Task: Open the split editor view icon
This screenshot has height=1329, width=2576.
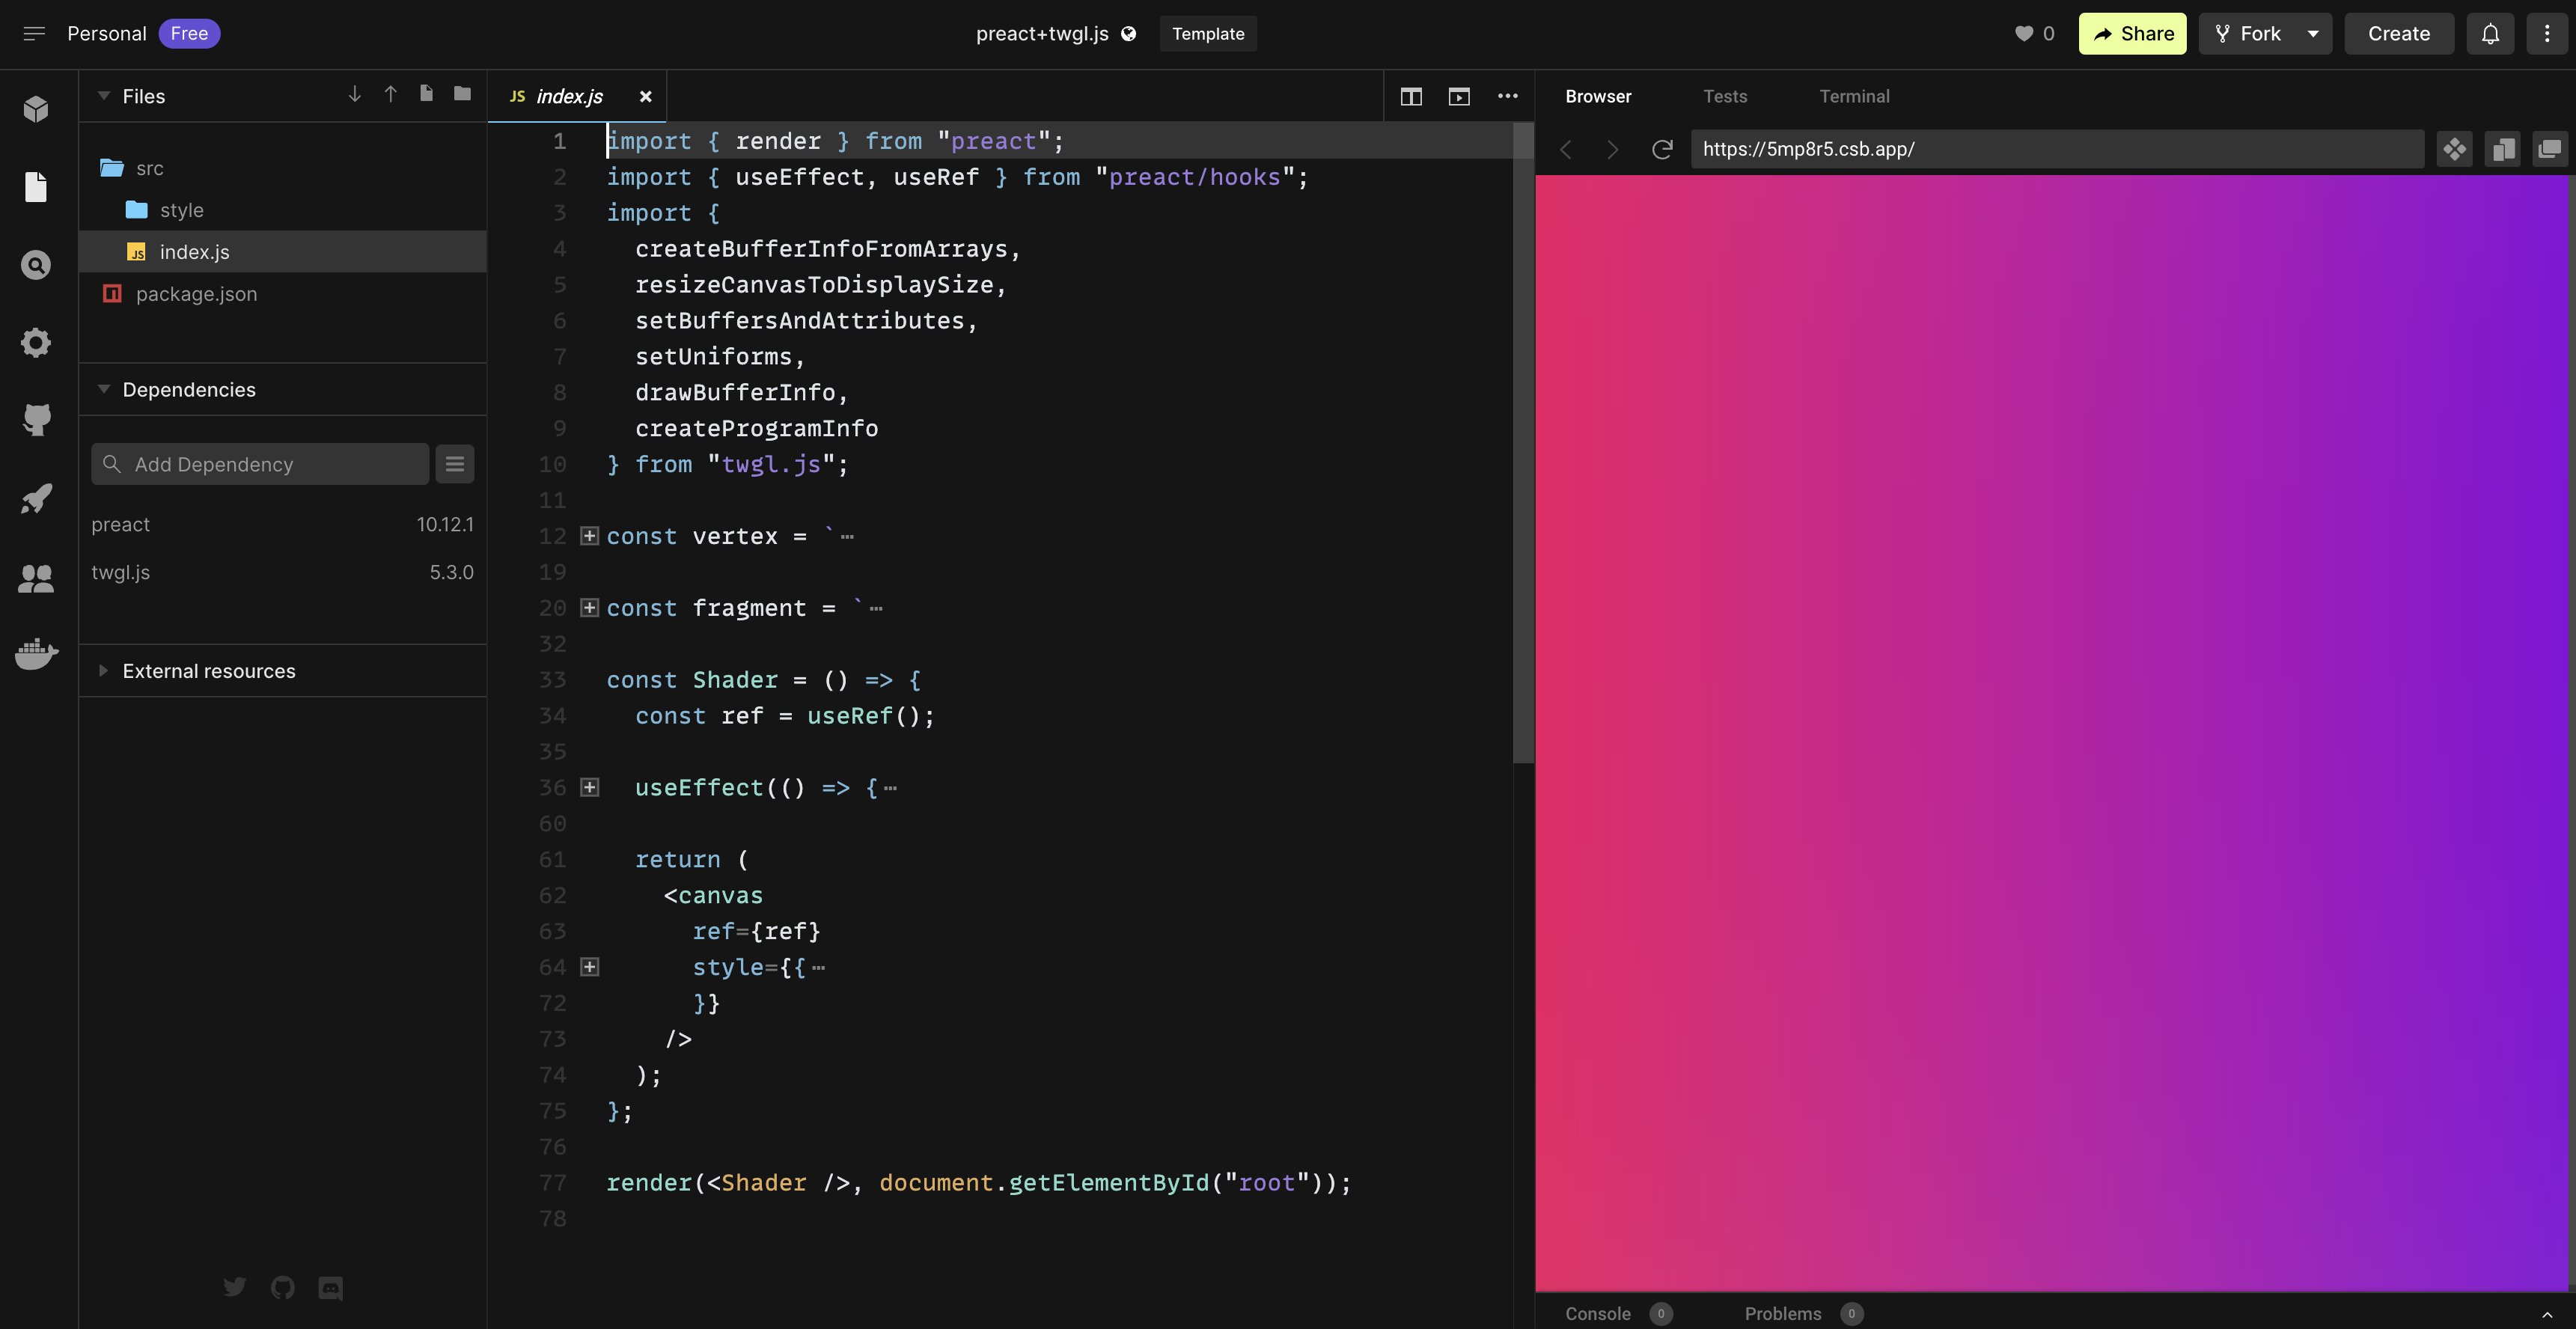Action: coord(1410,96)
